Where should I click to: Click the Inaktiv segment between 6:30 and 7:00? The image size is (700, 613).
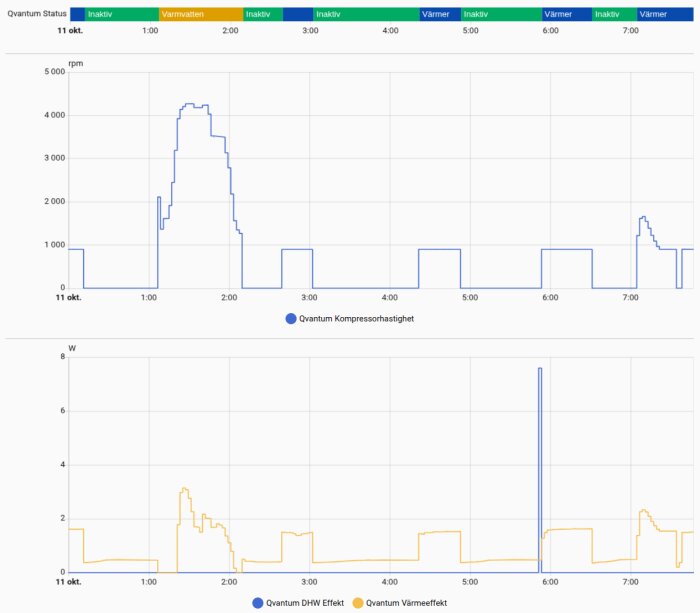(x=613, y=15)
